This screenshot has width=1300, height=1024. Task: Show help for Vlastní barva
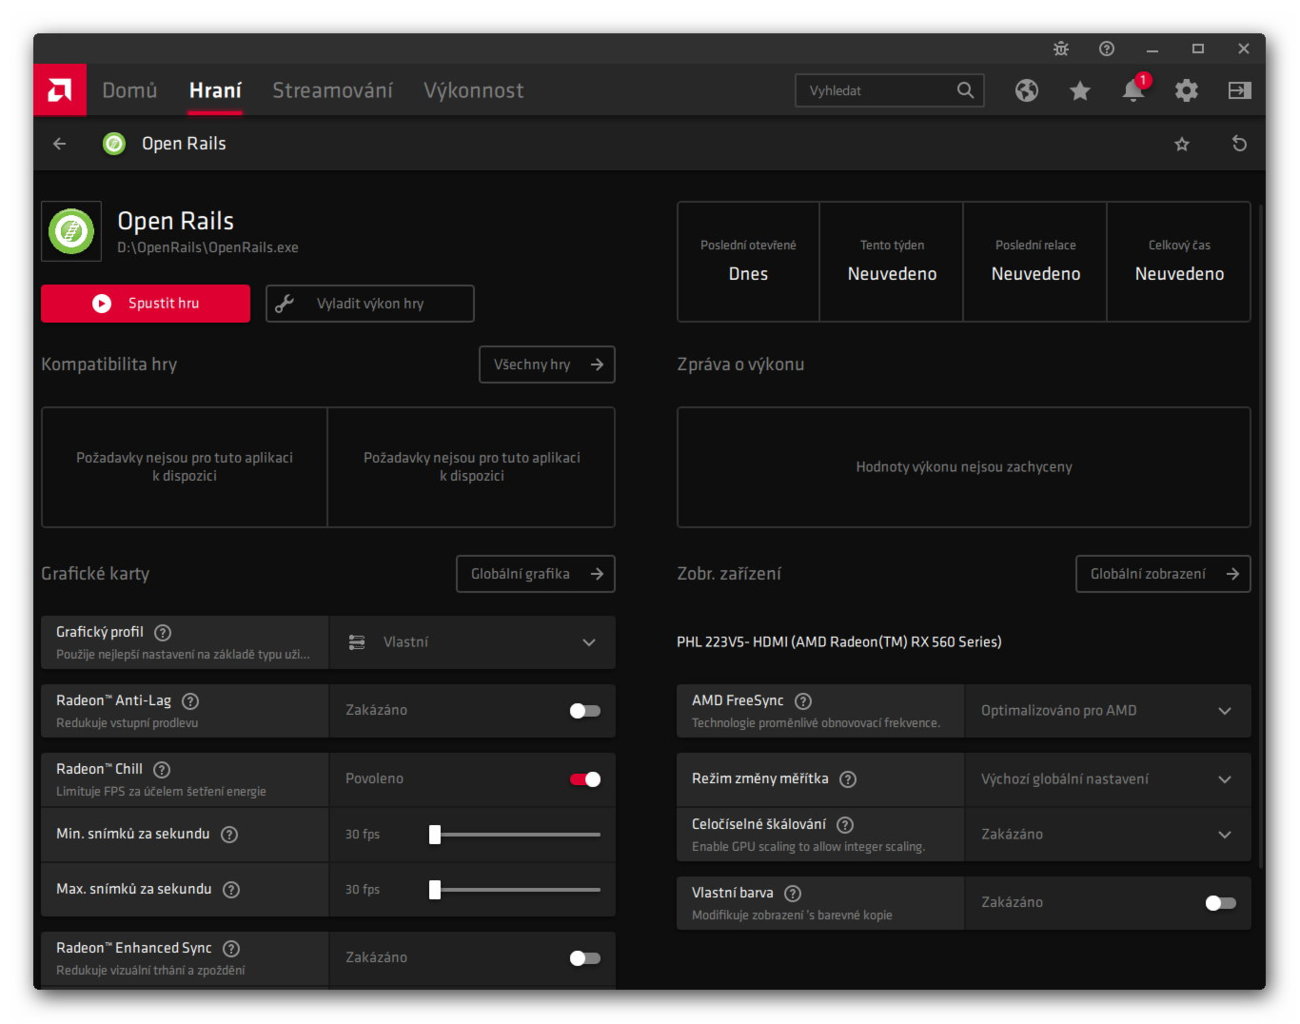(793, 893)
